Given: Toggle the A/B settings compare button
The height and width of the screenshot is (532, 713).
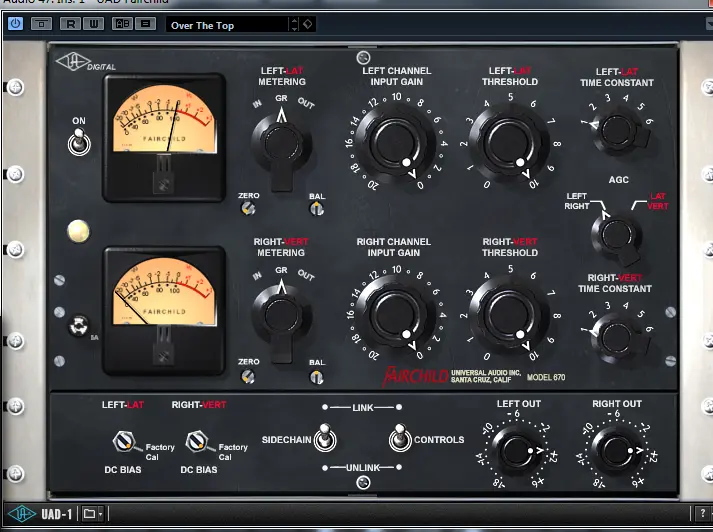Looking at the screenshot, I should pyautogui.click(x=123, y=24).
